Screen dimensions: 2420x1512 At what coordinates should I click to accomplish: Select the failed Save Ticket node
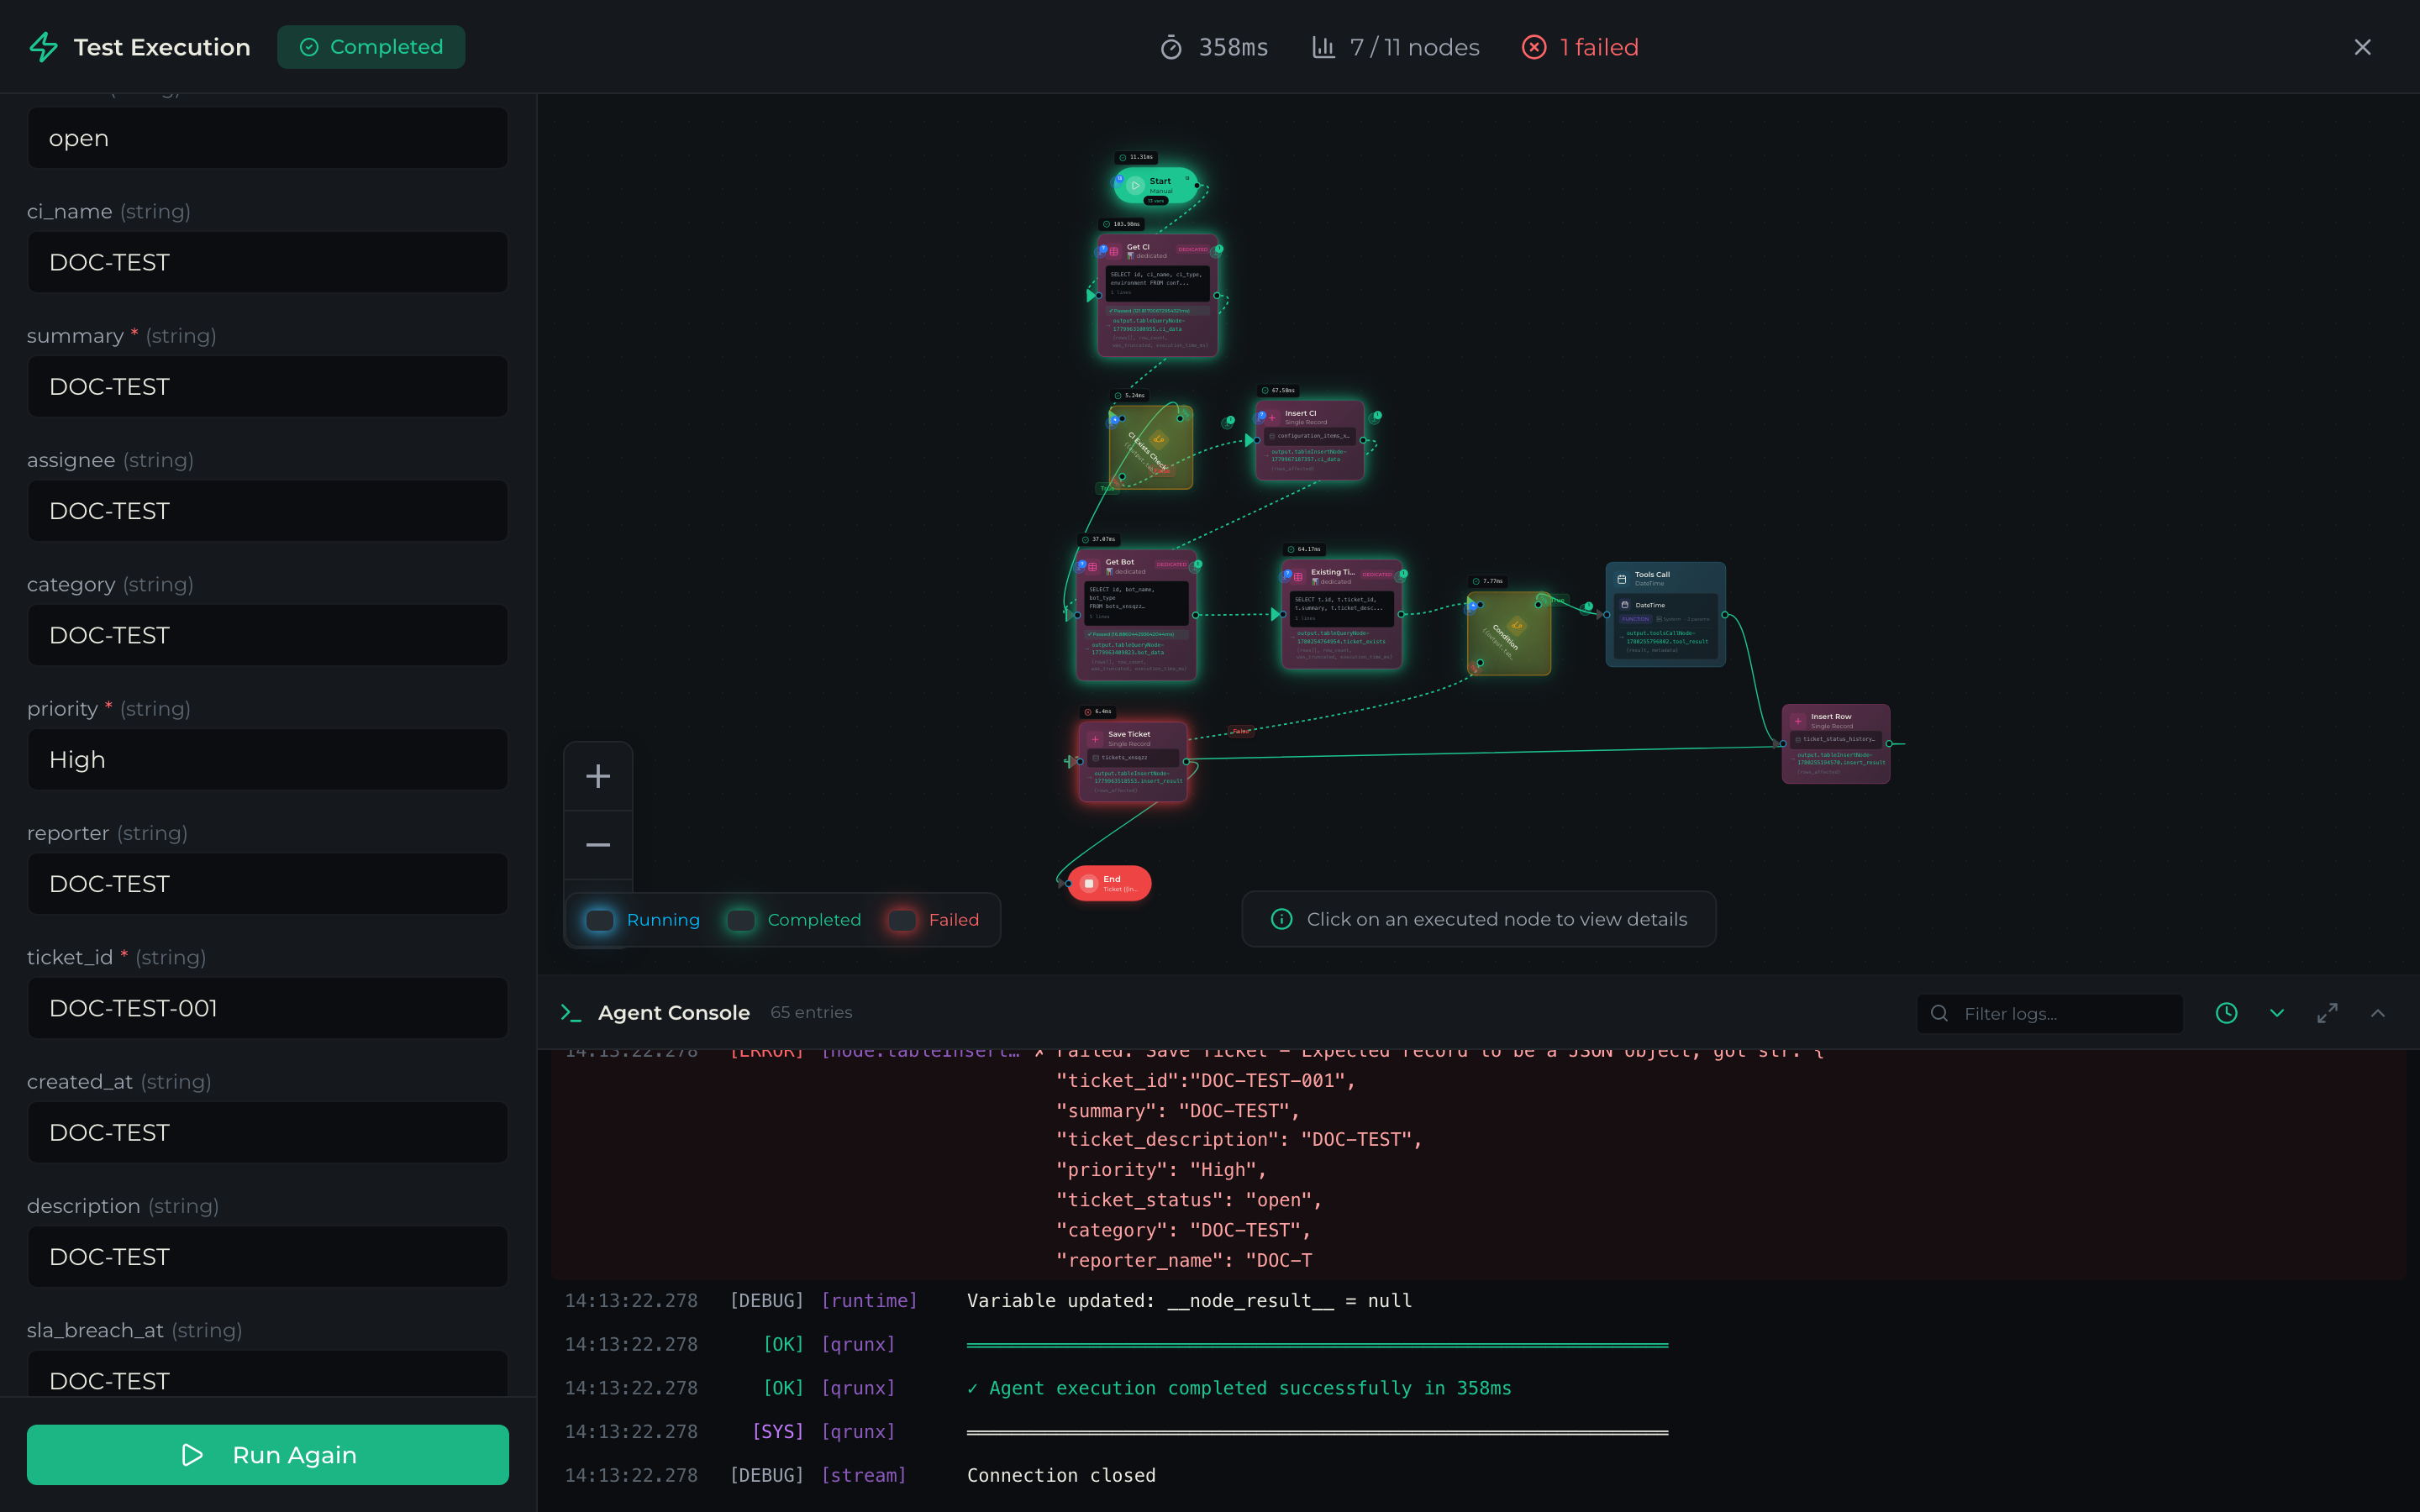tap(1133, 761)
